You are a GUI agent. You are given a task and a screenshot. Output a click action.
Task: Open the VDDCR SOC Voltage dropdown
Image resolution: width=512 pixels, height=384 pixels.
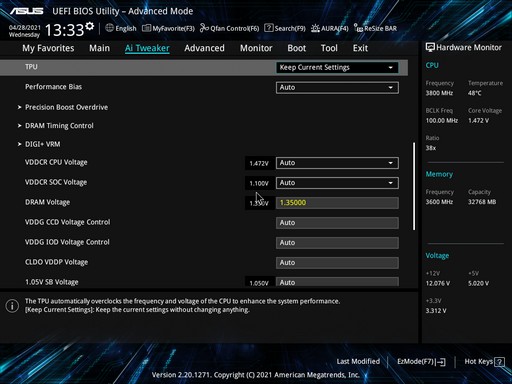coord(337,183)
